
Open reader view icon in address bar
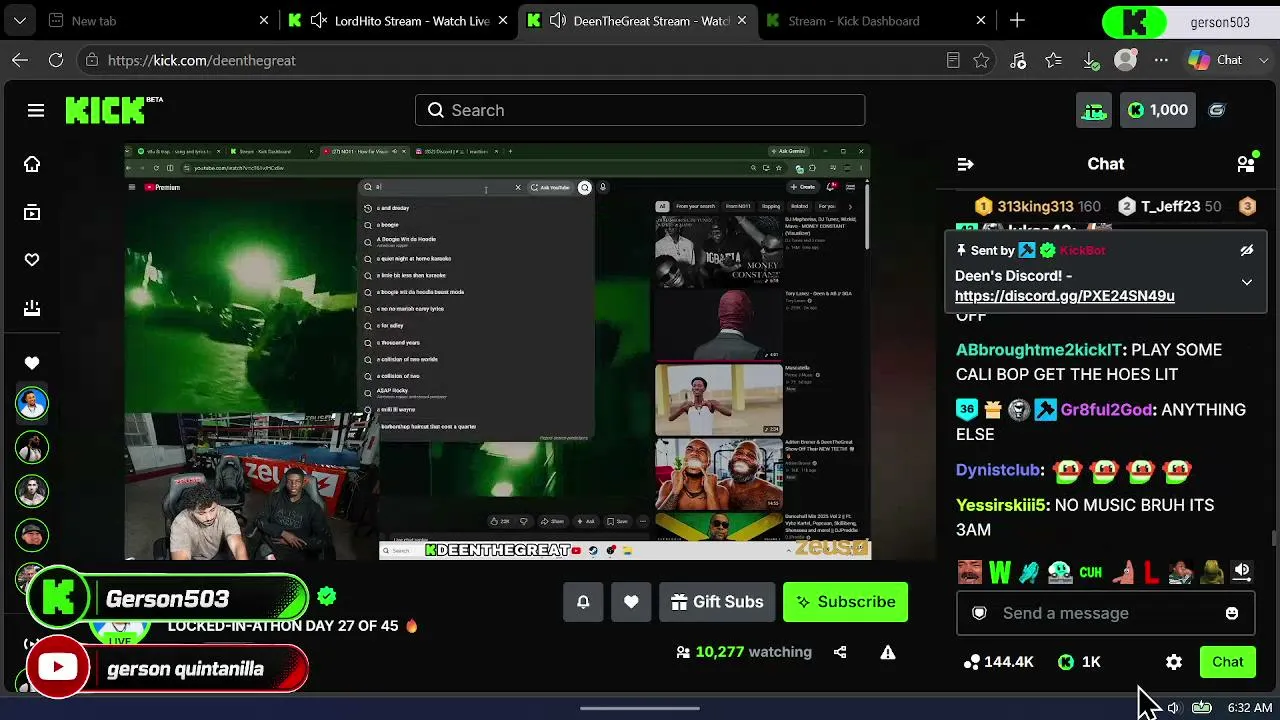click(x=953, y=60)
